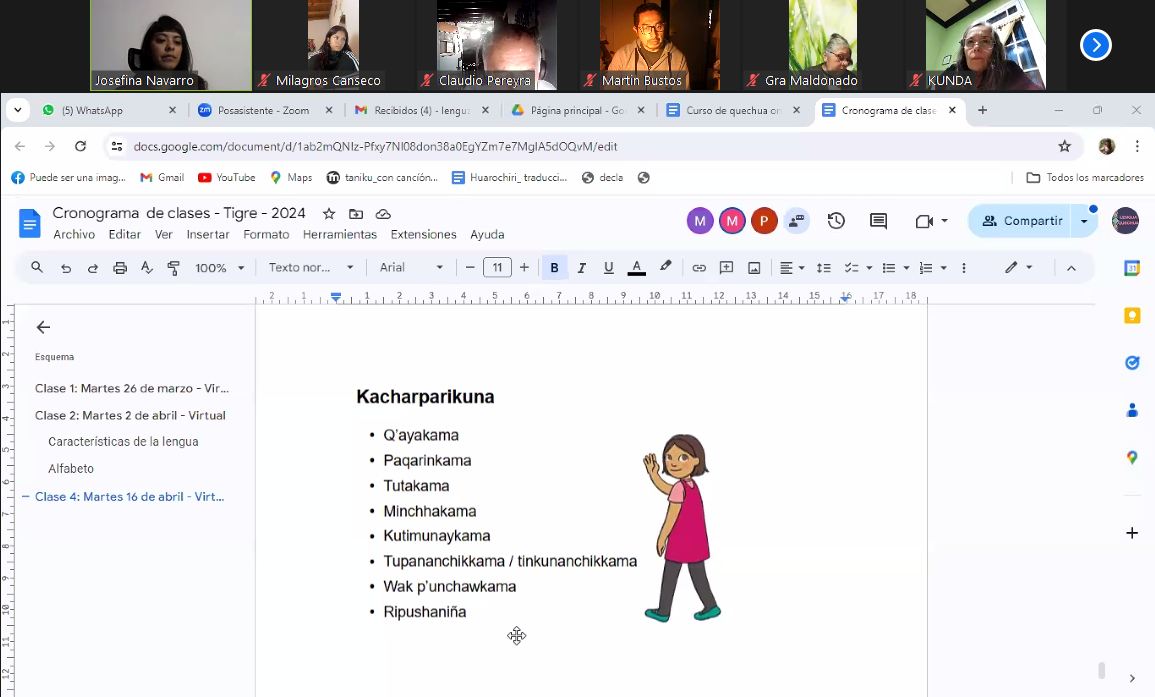Star the document Cronograma de clases
The width and height of the screenshot is (1155, 697).
328,214
